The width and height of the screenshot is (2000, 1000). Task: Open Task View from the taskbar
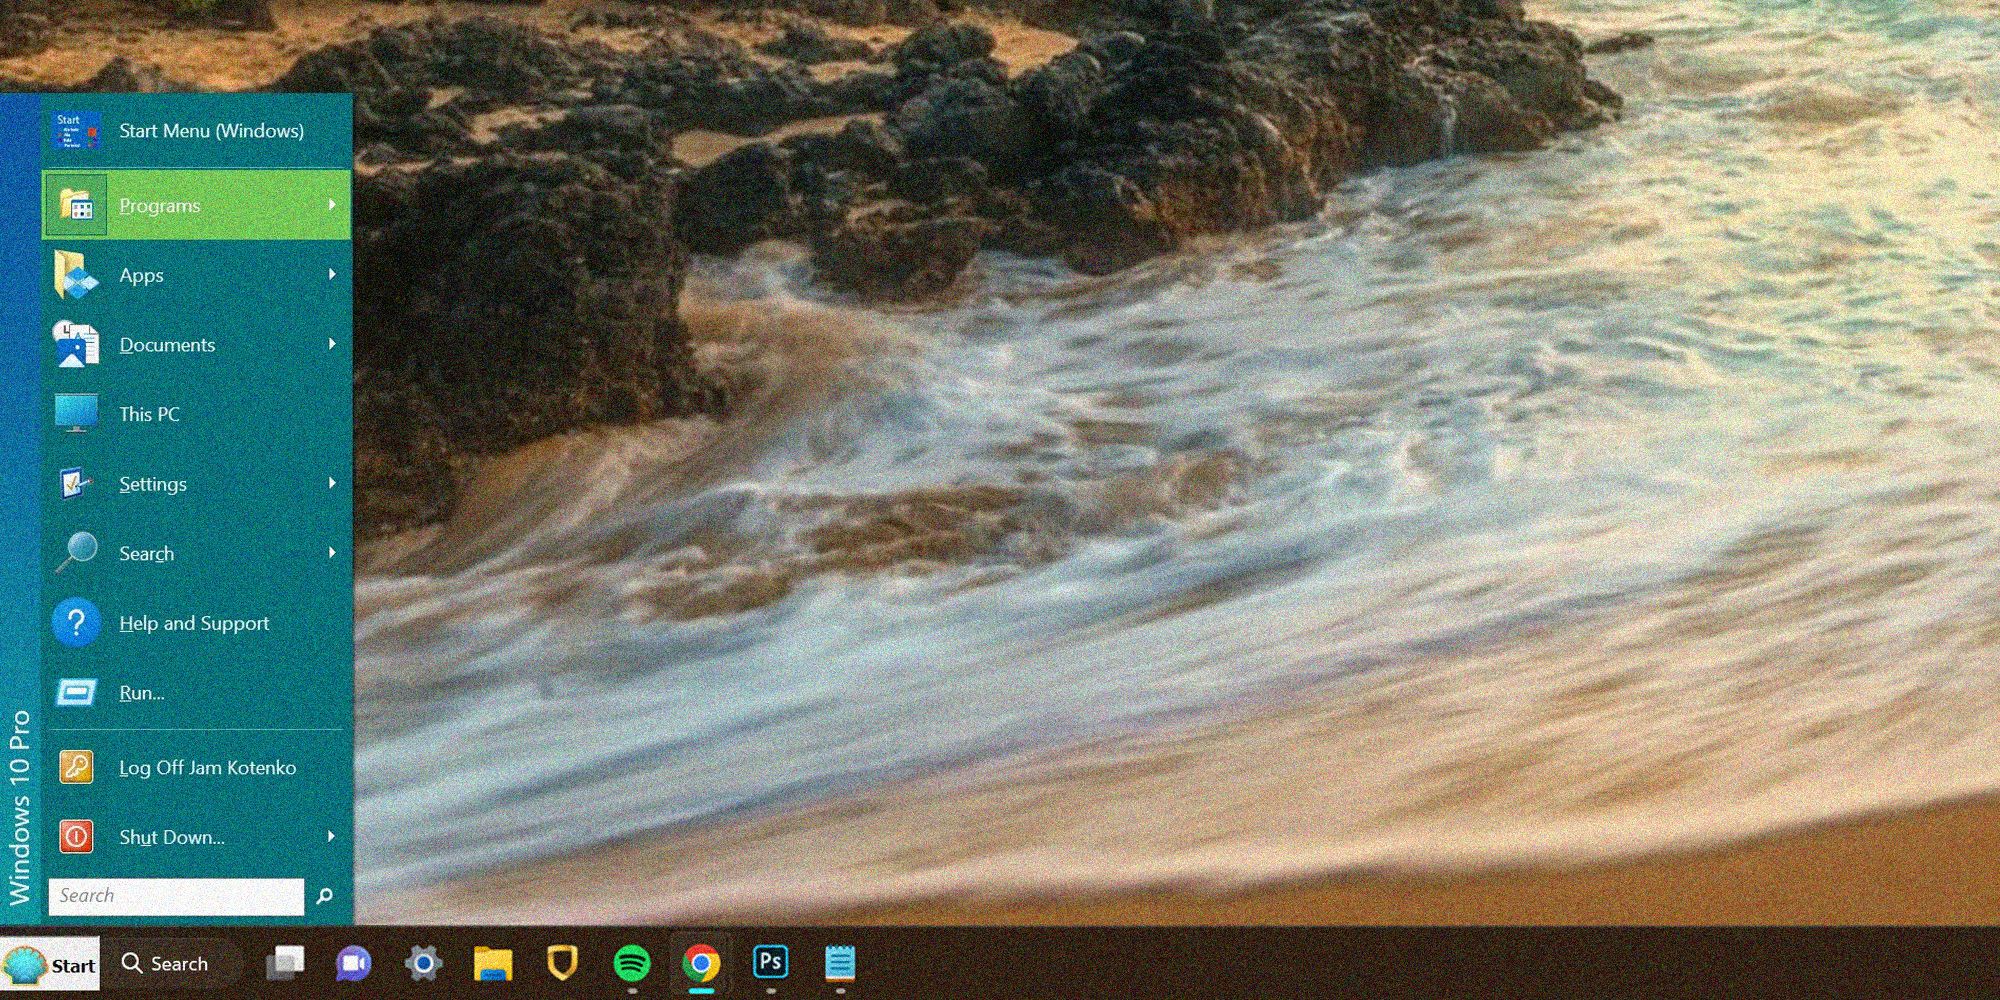tap(285, 964)
